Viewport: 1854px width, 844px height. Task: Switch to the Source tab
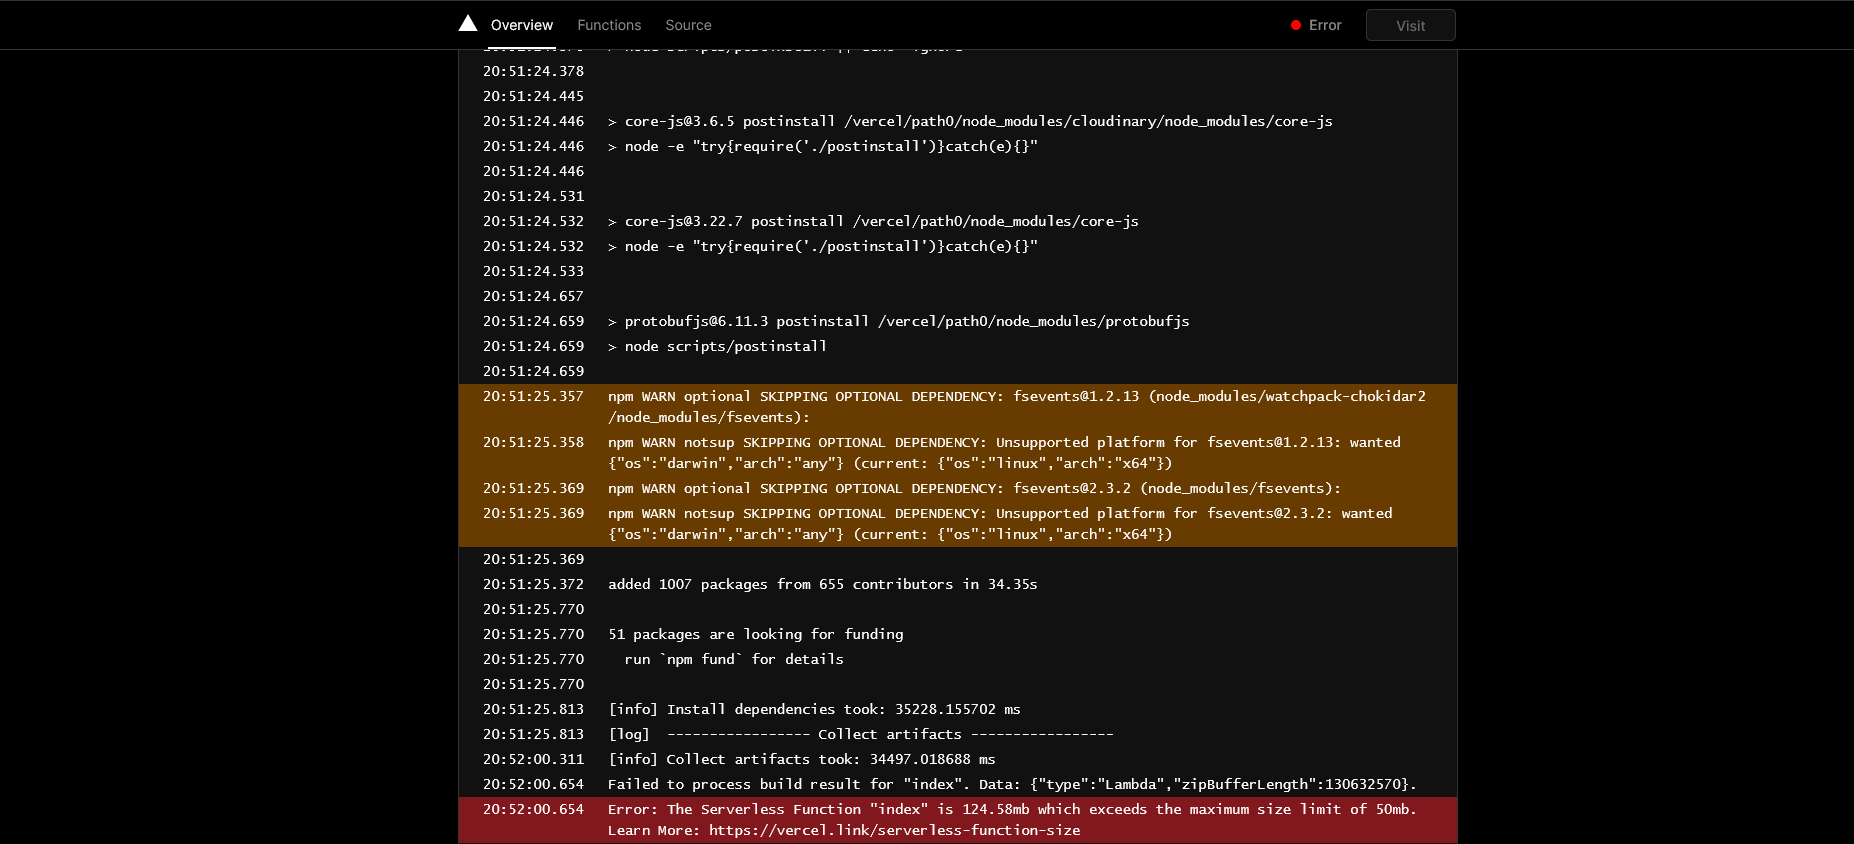pos(688,25)
